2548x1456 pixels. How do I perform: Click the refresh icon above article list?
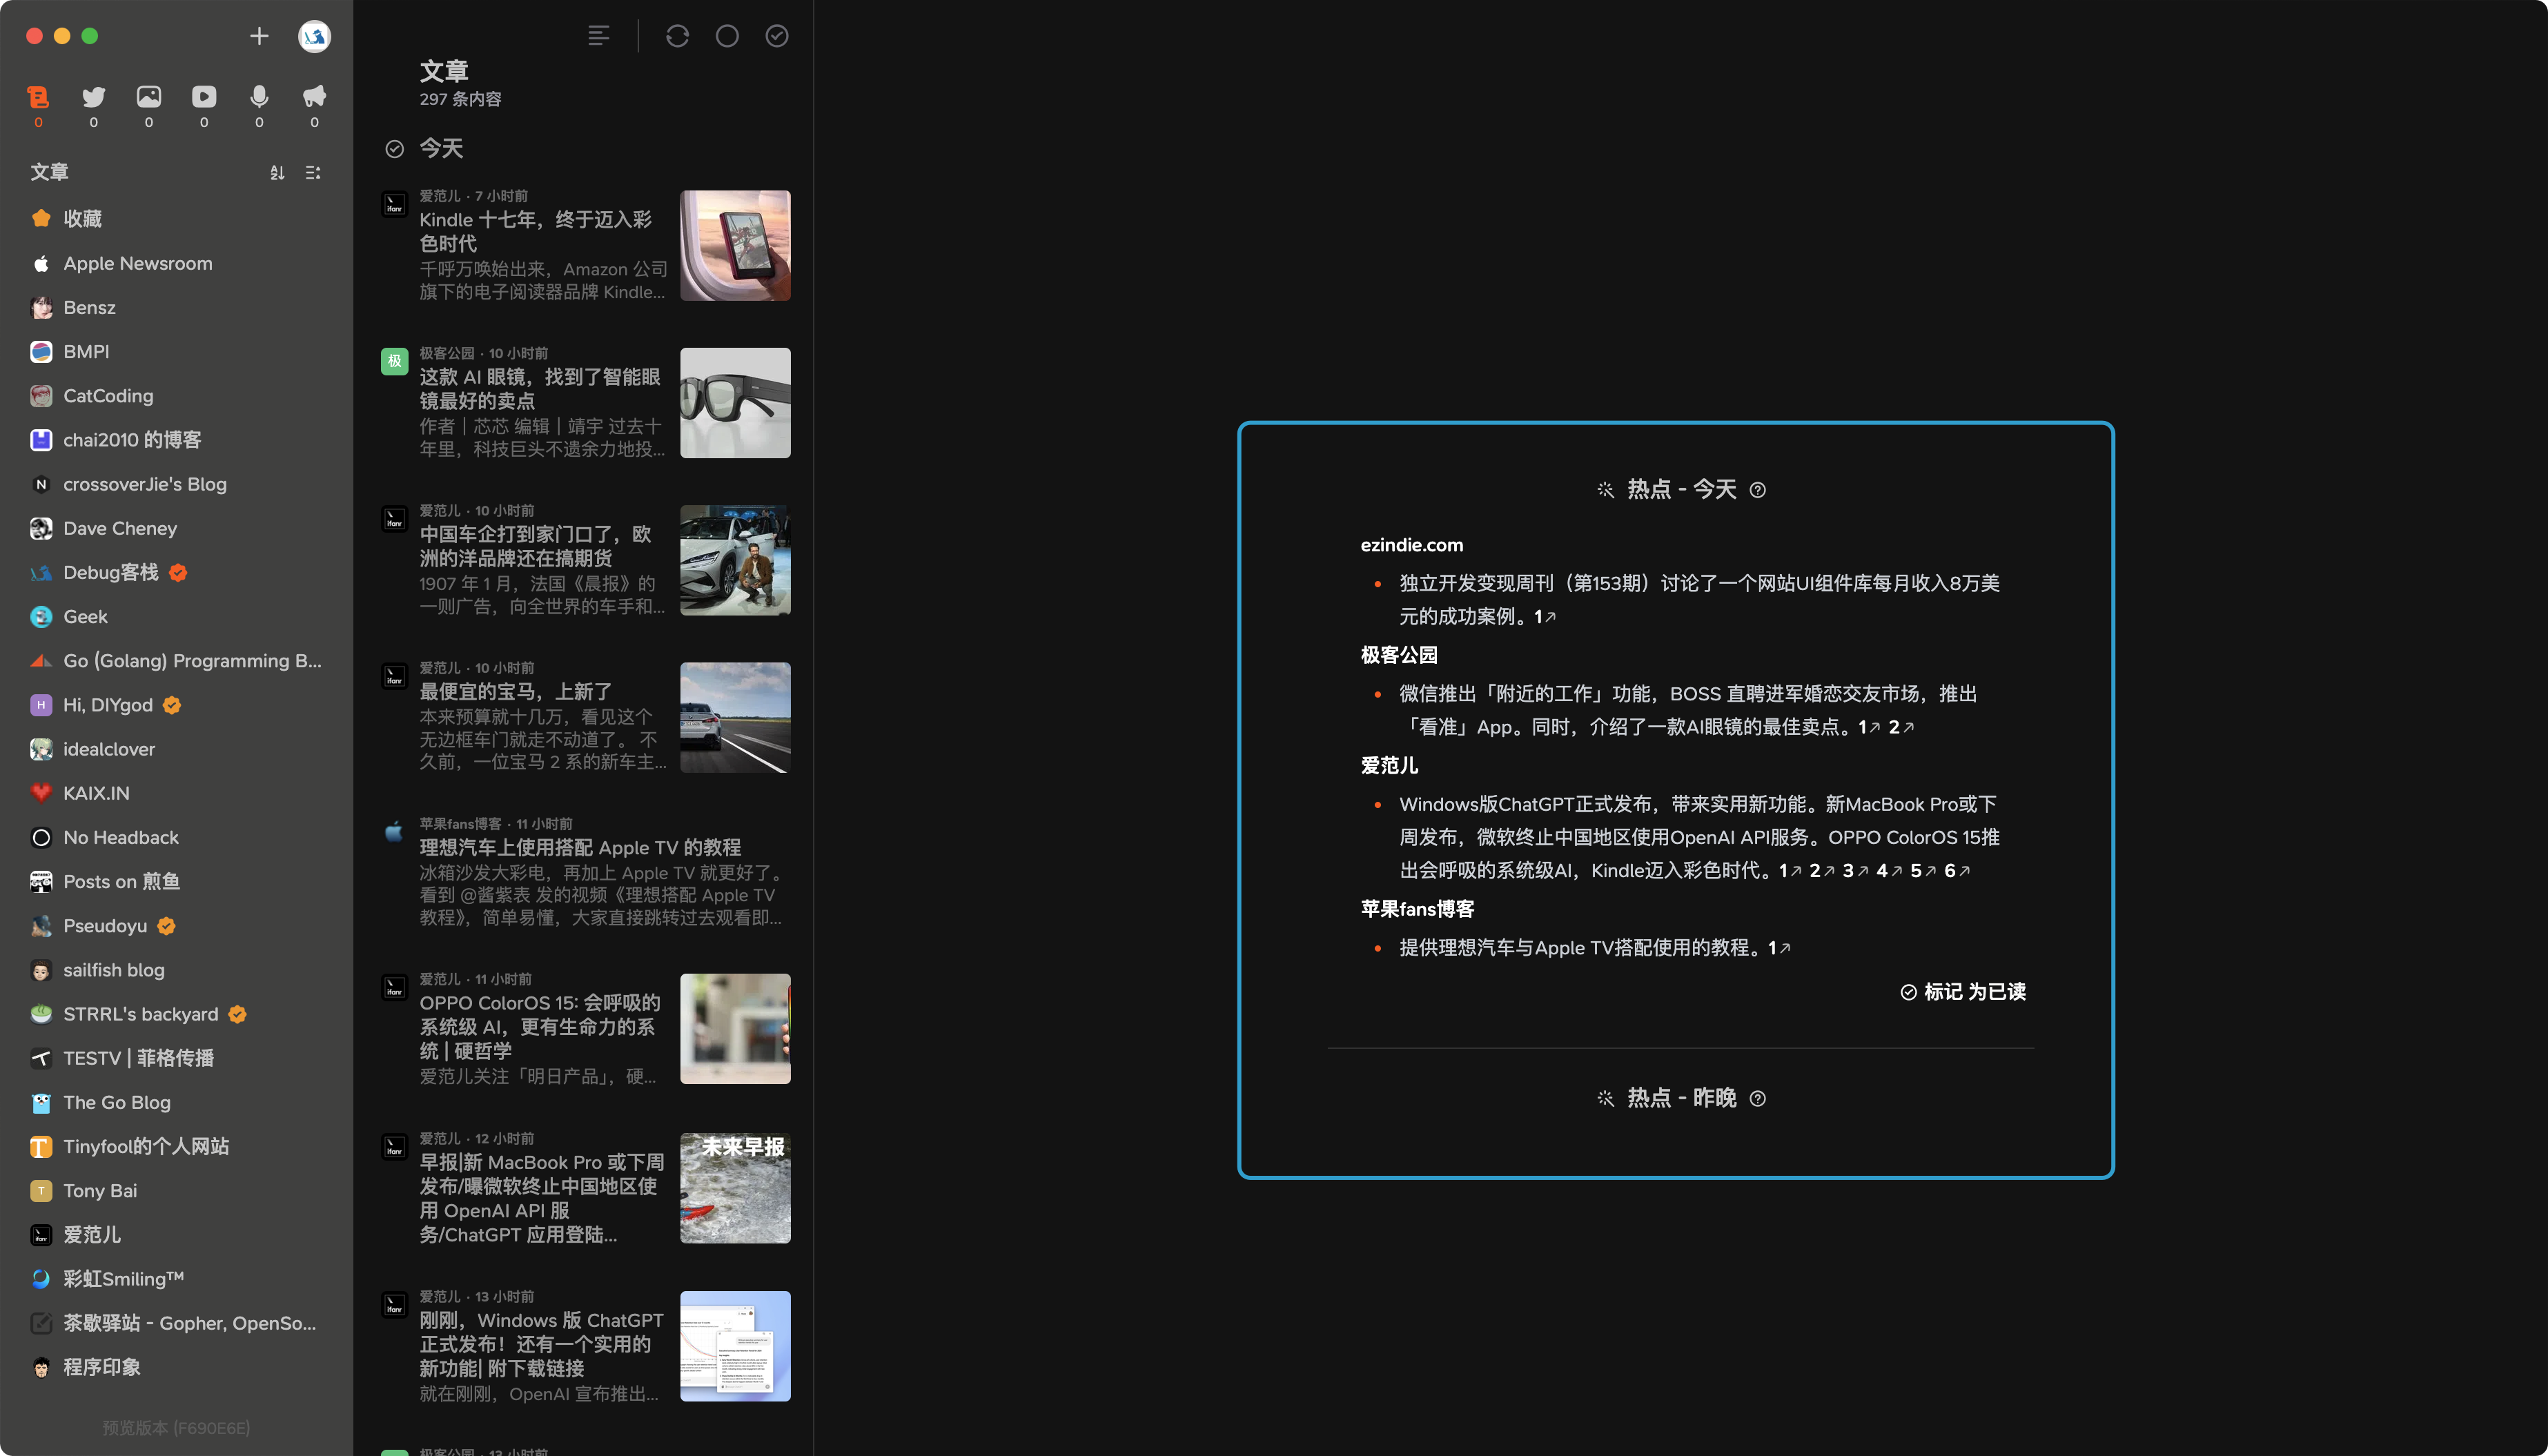pos(677,36)
